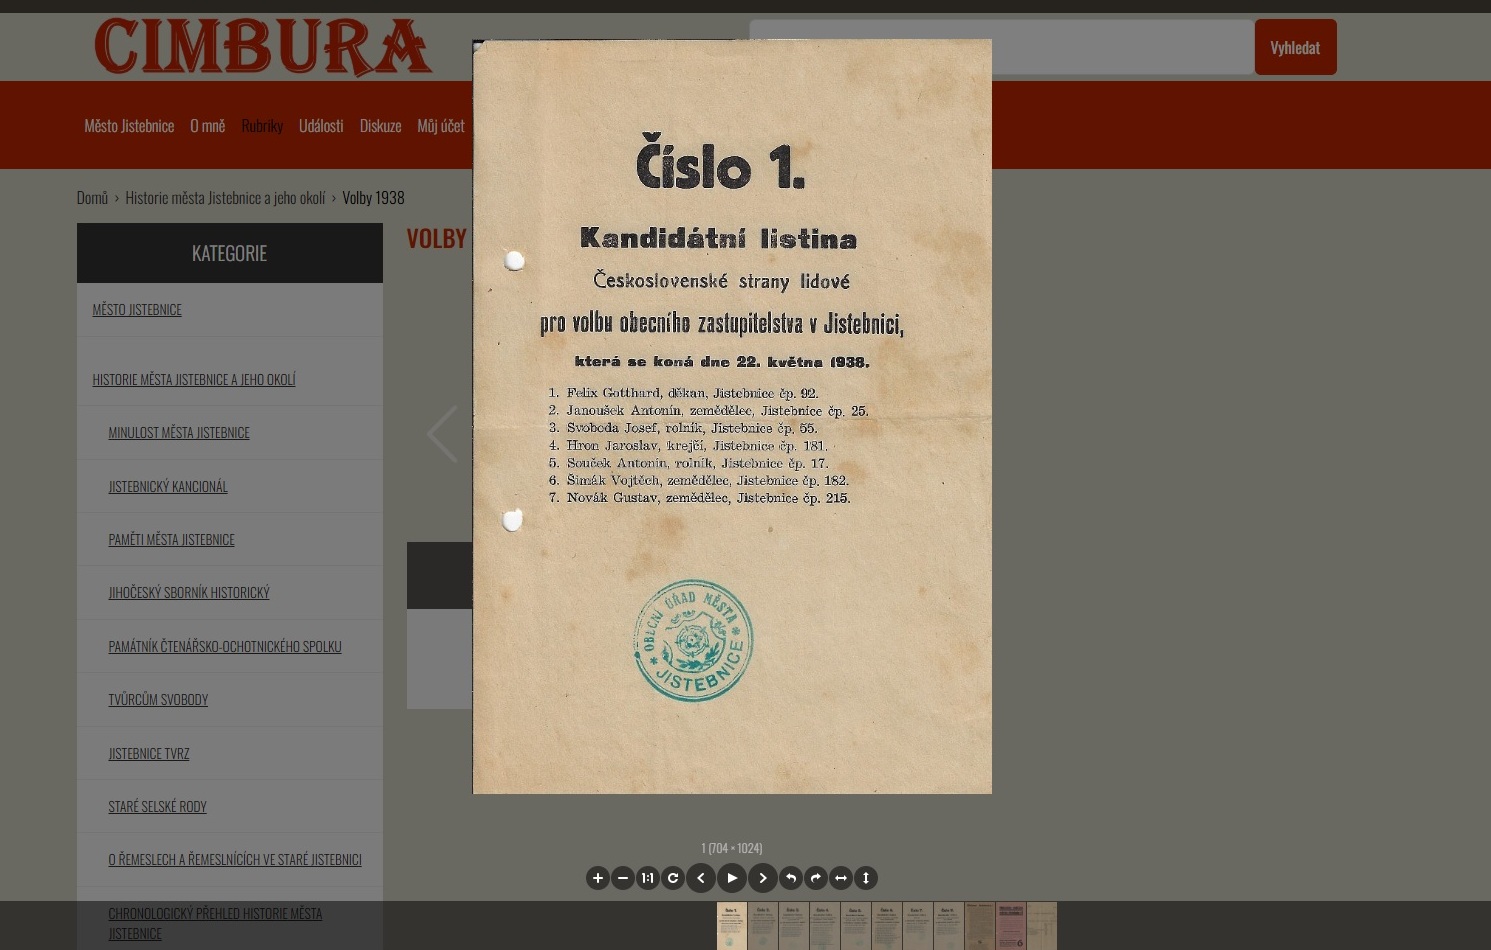Flip the image horizontally
Image resolution: width=1491 pixels, height=950 pixels.
[x=841, y=878]
